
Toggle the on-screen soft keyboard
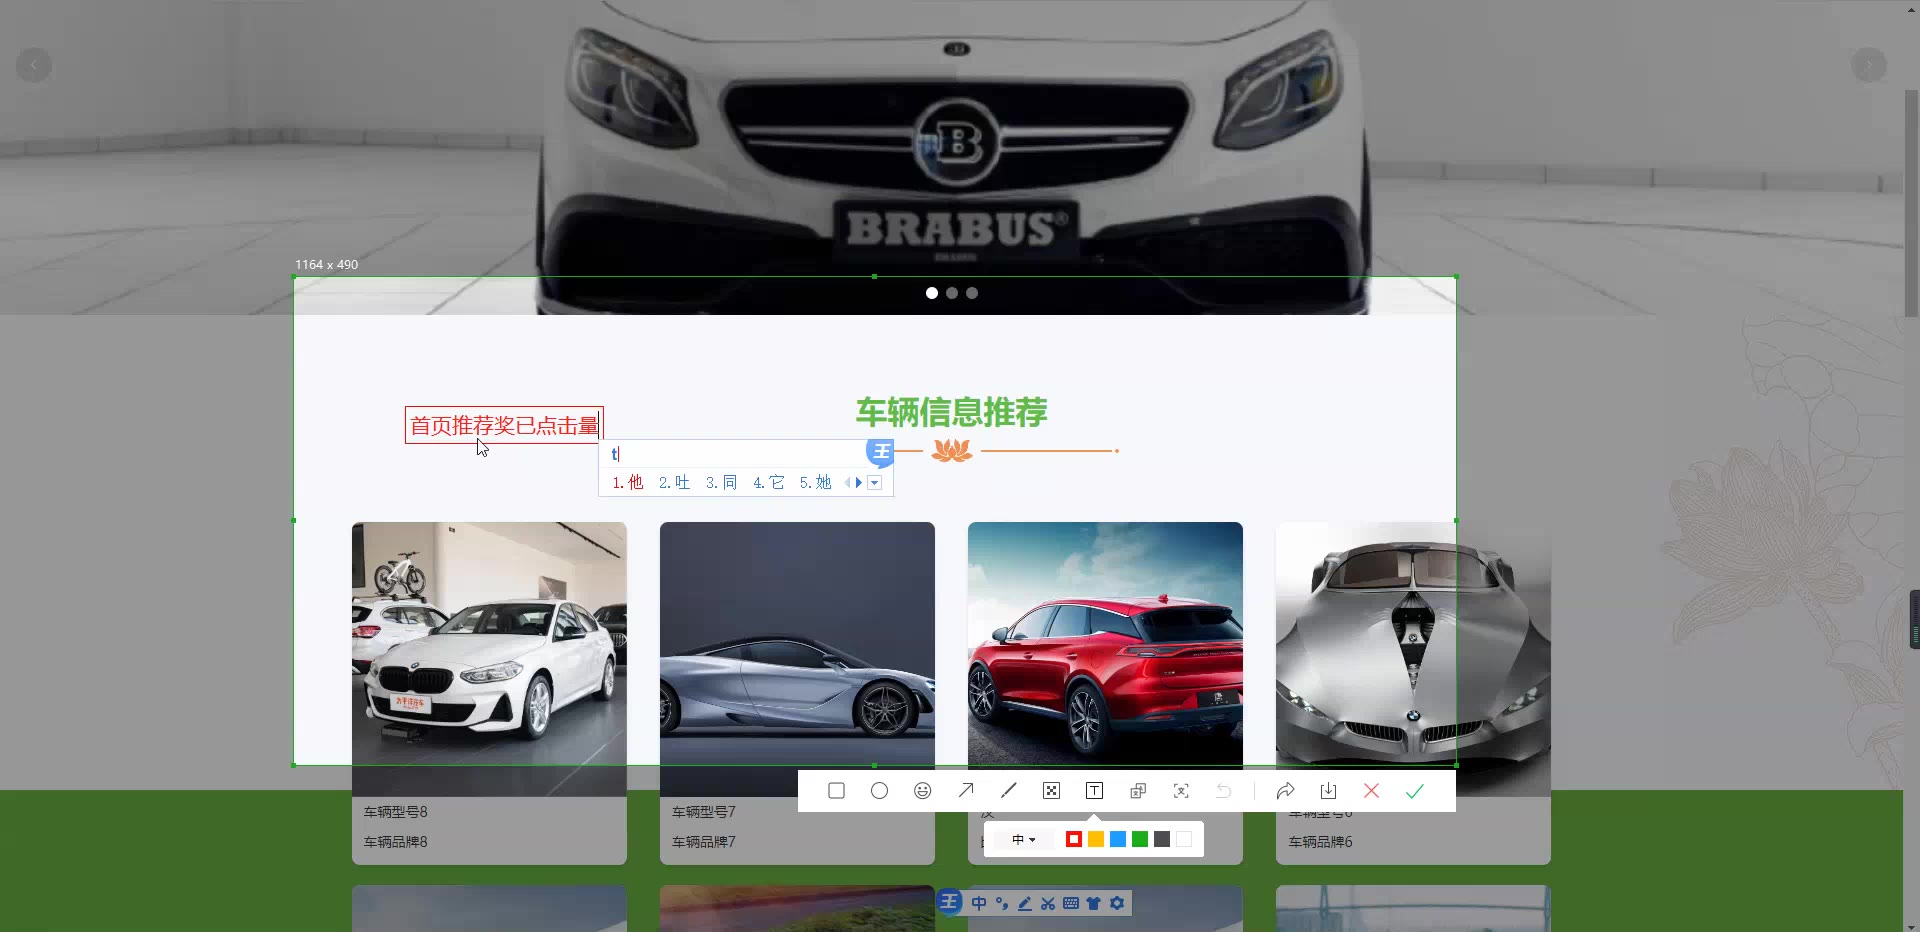tap(1070, 903)
